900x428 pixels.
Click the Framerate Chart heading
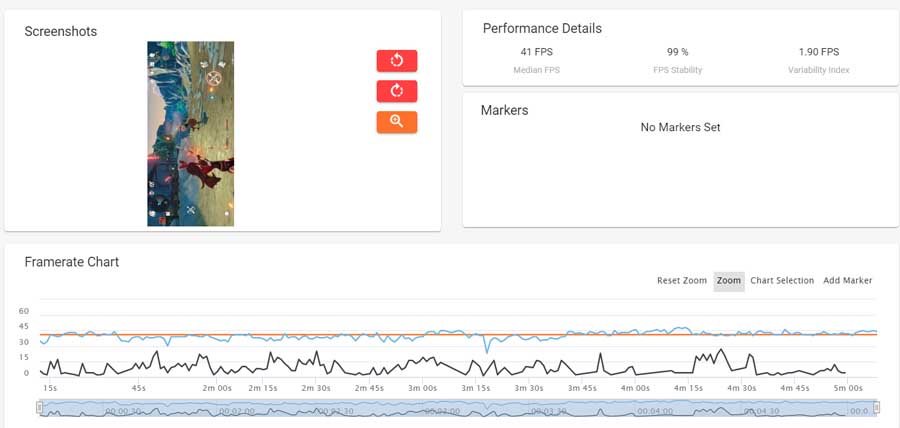tap(72, 262)
